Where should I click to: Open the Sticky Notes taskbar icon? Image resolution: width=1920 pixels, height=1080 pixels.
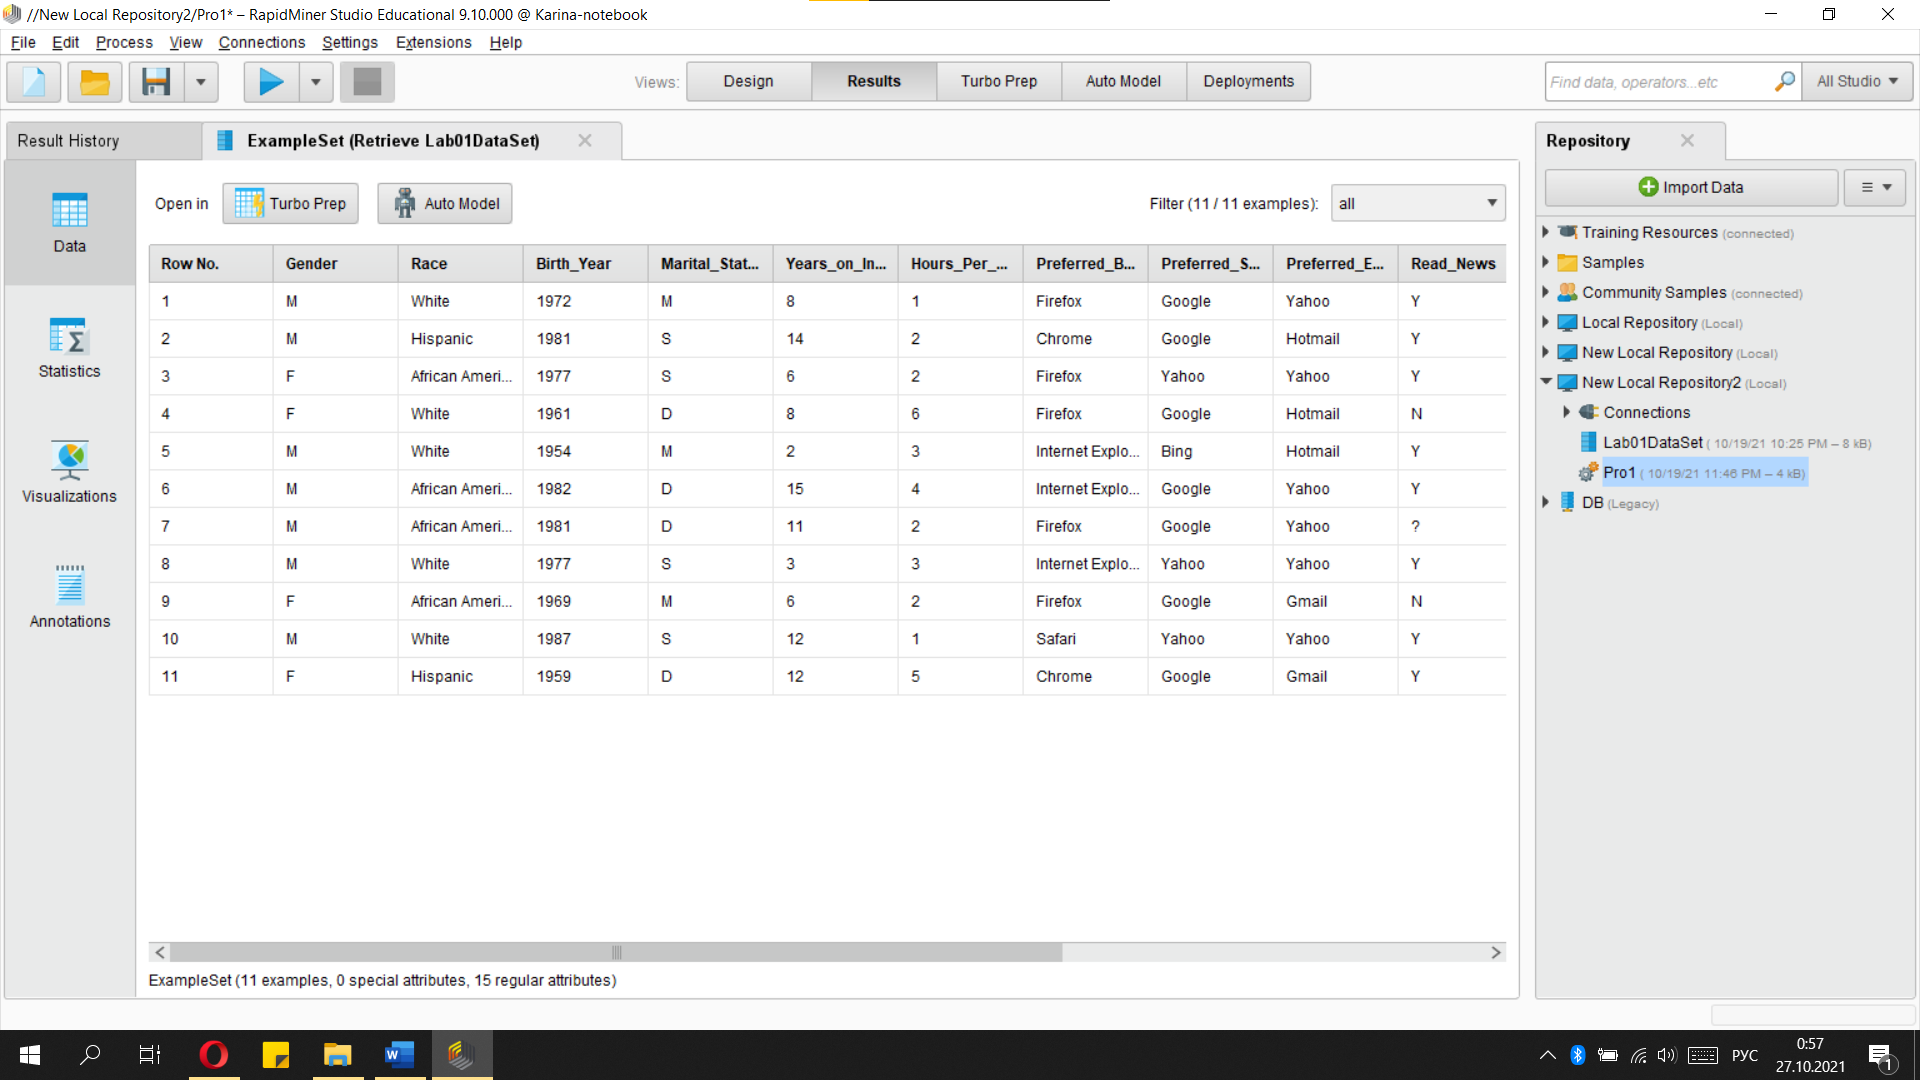click(x=275, y=1055)
